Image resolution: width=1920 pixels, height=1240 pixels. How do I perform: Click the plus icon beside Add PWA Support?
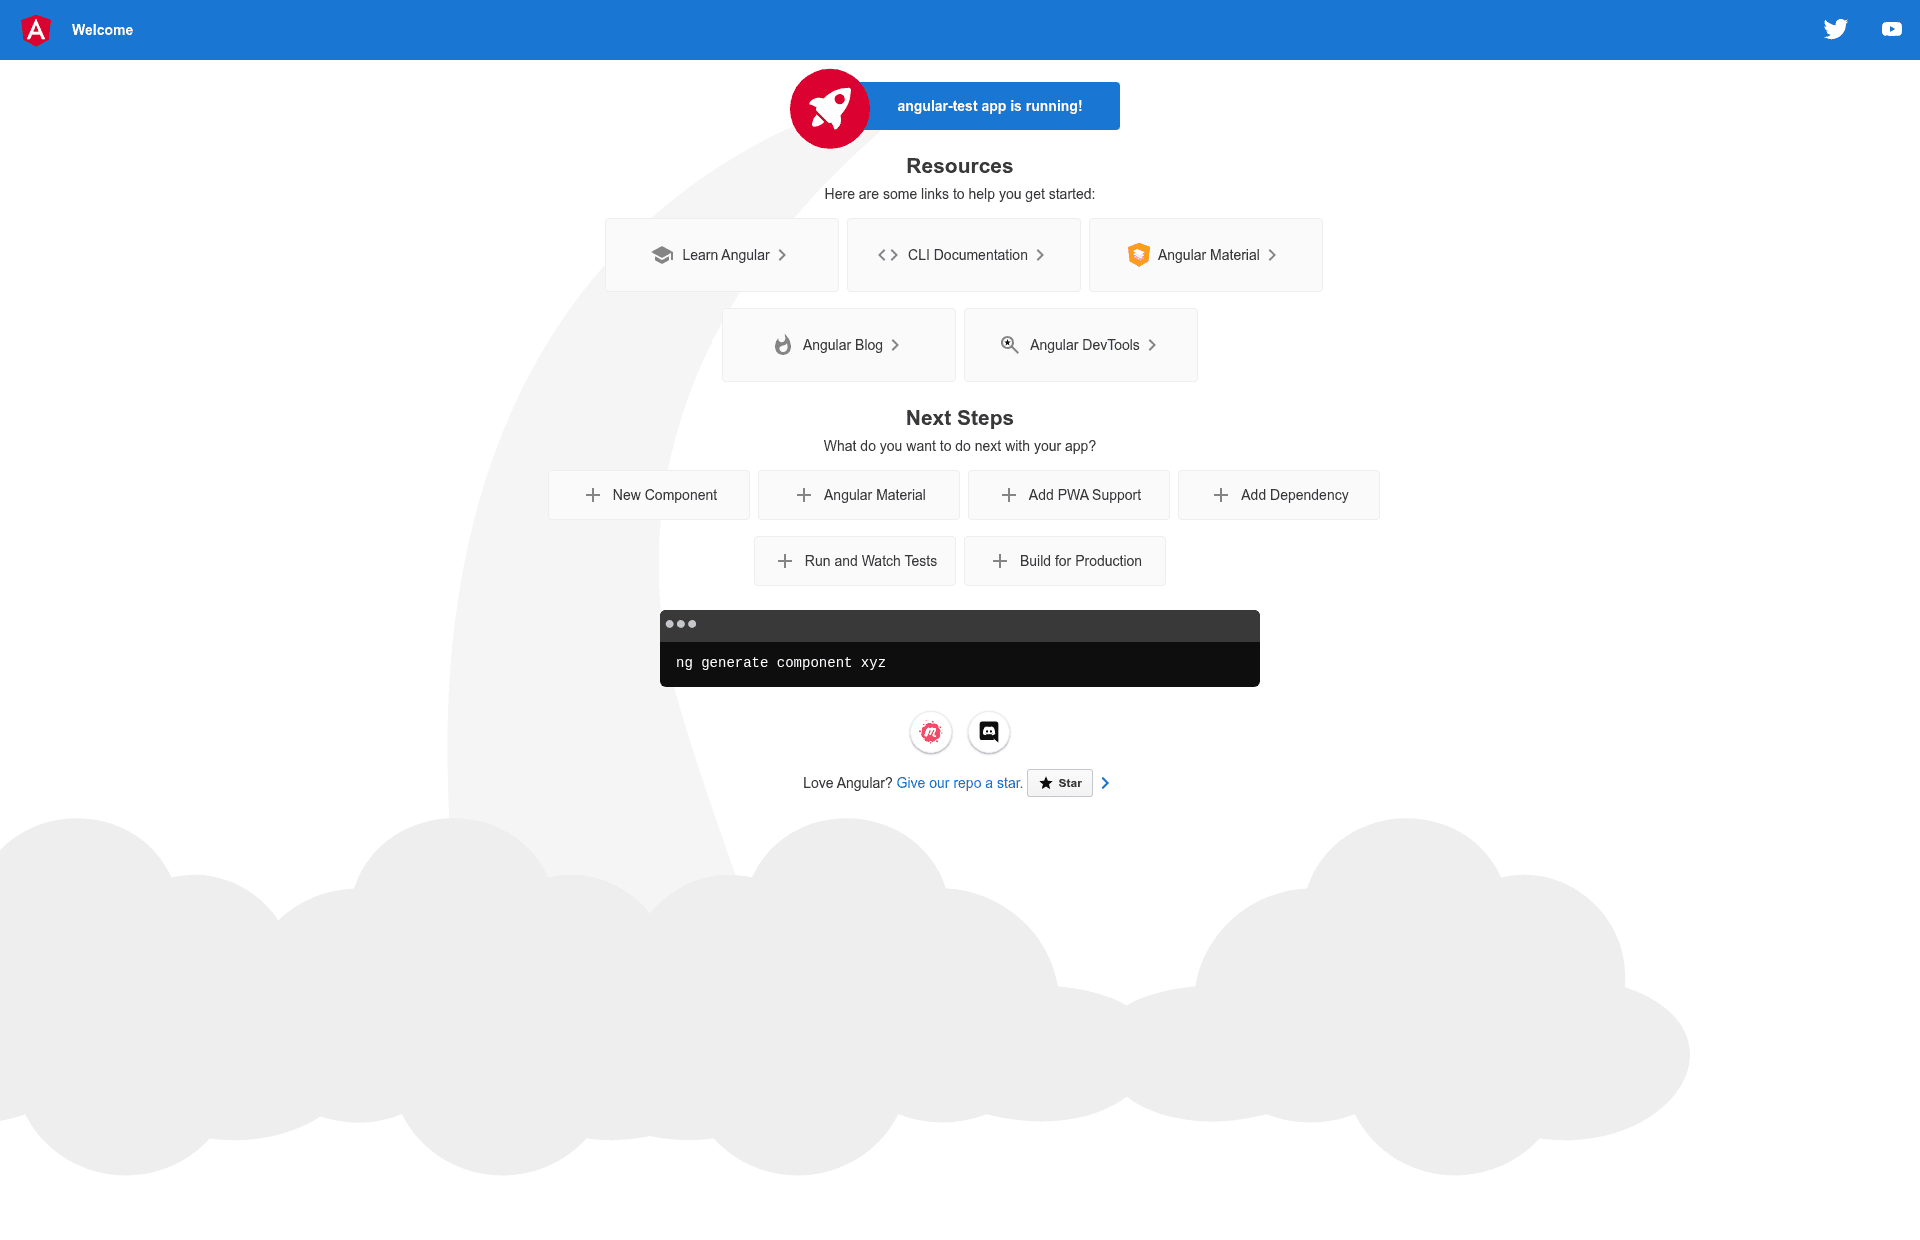(x=1009, y=495)
